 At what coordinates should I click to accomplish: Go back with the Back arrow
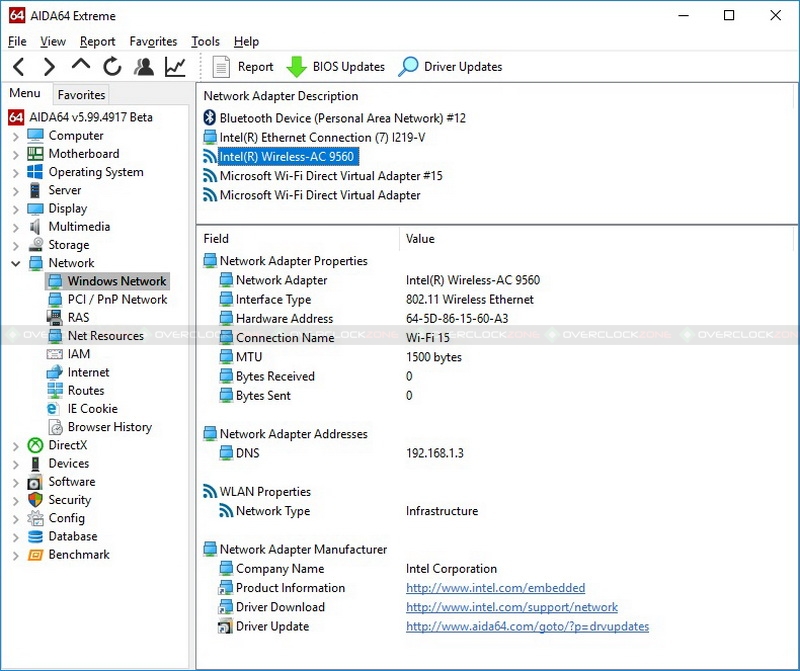click(19, 67)
